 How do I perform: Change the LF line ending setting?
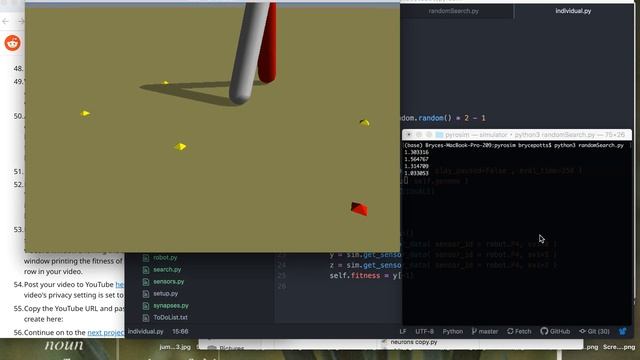click(403, 331)
